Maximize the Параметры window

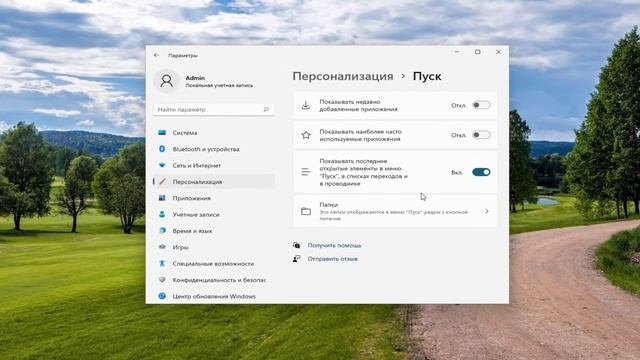[478, 52]
